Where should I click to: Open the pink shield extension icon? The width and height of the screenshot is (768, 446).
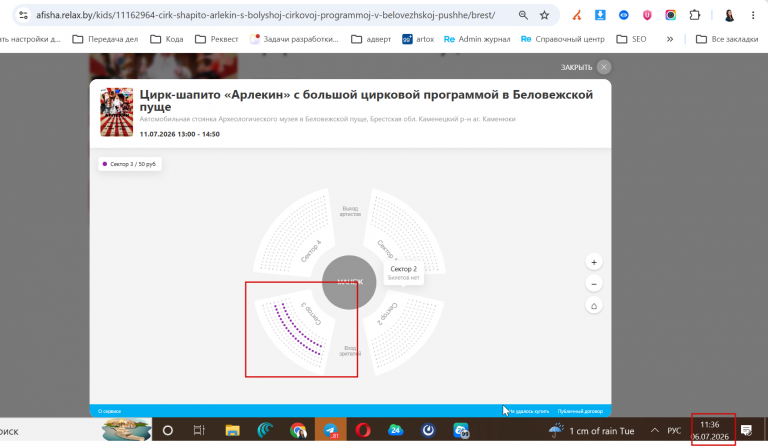647,15
